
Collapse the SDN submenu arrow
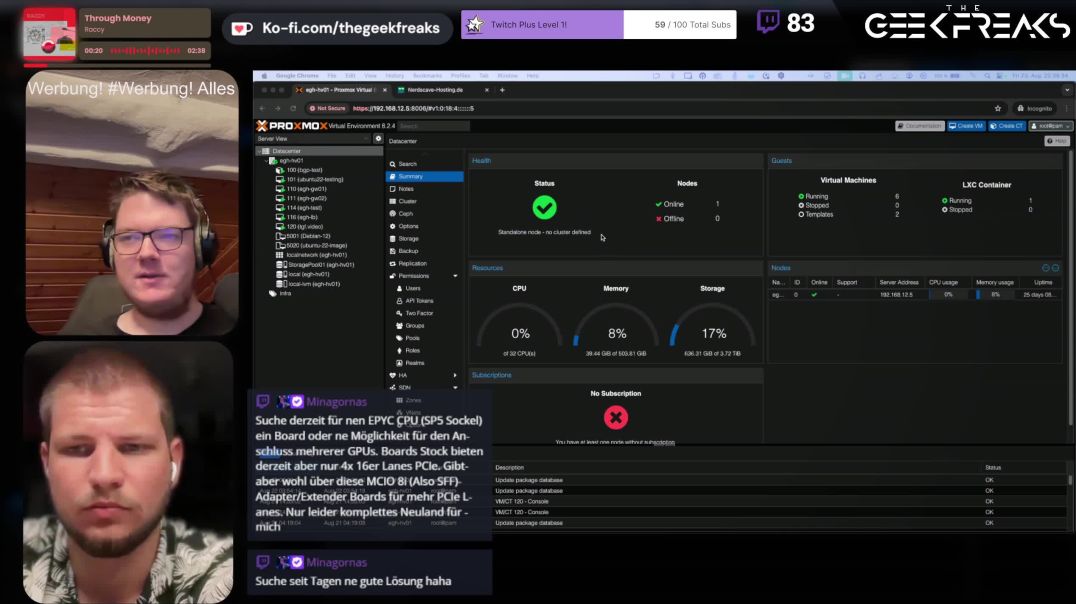point(455,388)
